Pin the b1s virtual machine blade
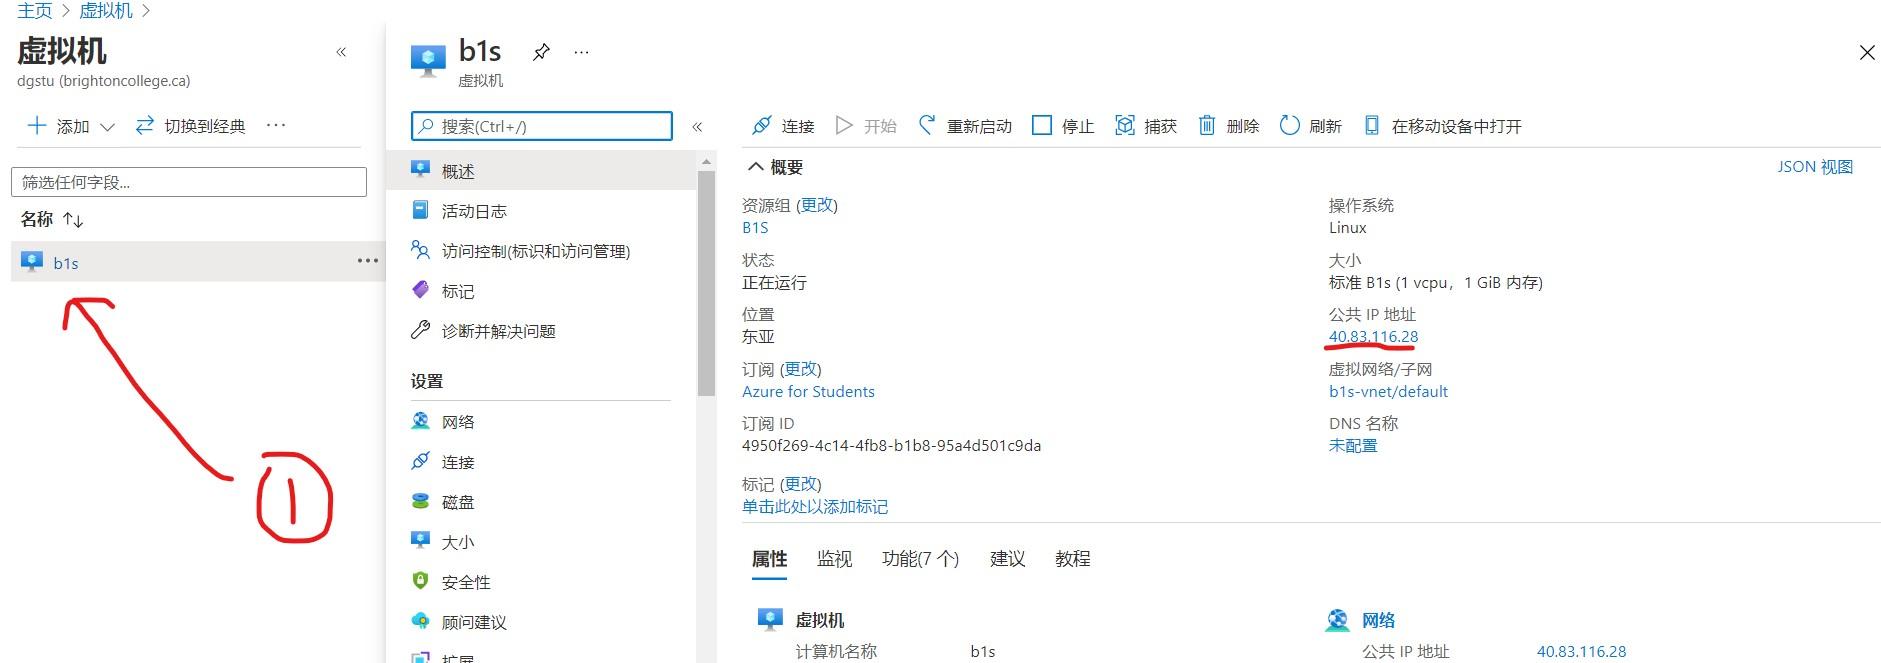 pos(541,52)
